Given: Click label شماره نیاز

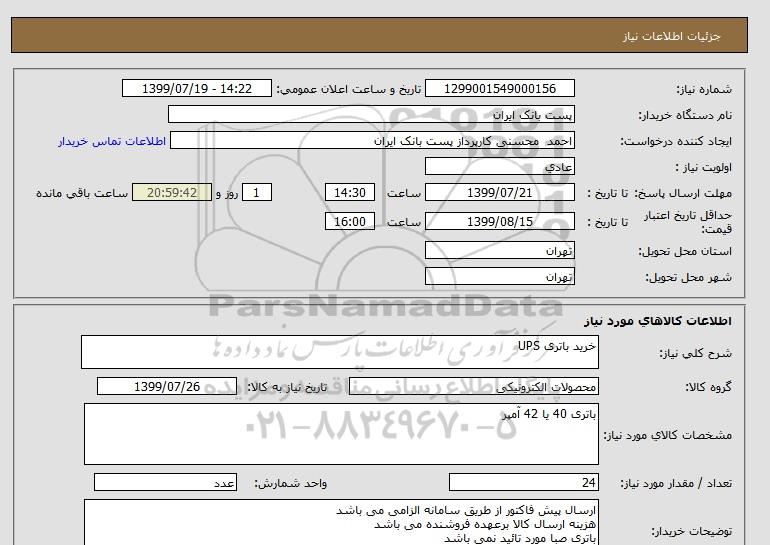Looking at the screenshot, I should point(704,89).
